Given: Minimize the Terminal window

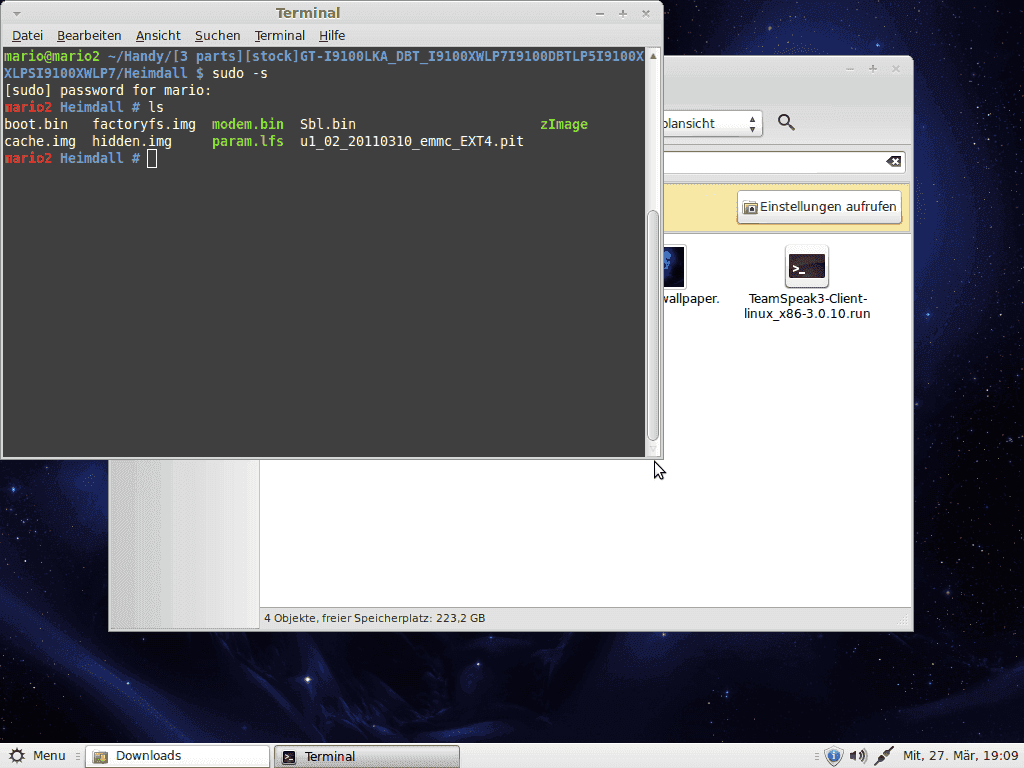Looking at the screenshot, I should [x=600, y=14].
